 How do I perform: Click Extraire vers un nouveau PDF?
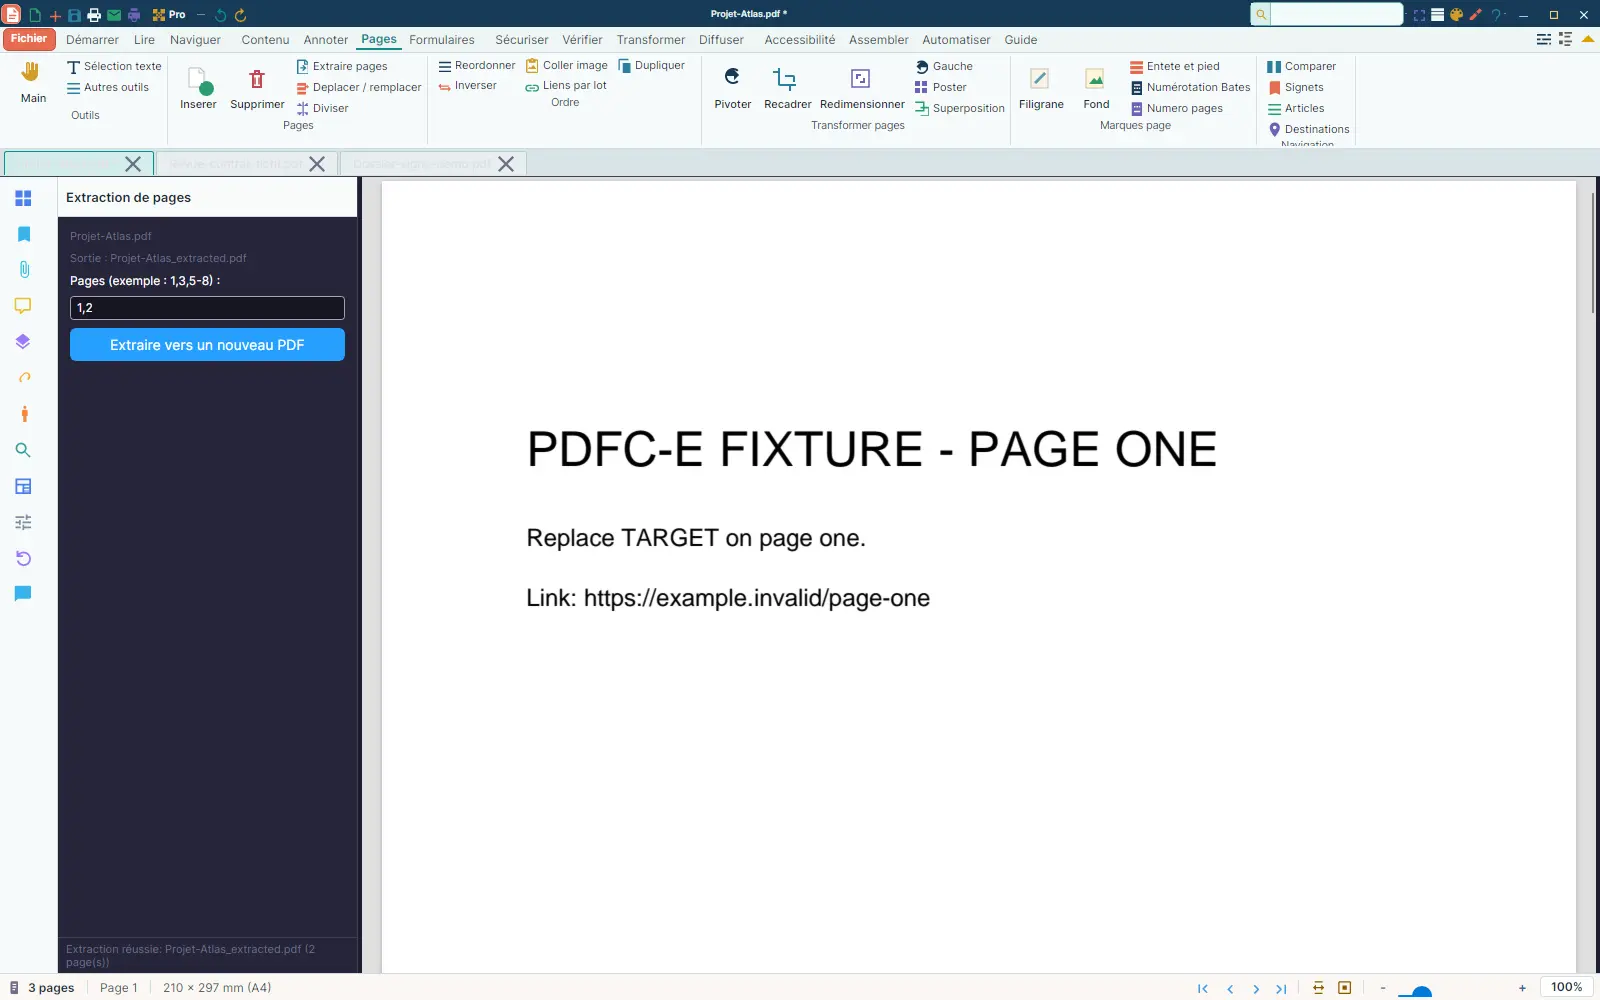pyautogui.click(x=207, y=345)
